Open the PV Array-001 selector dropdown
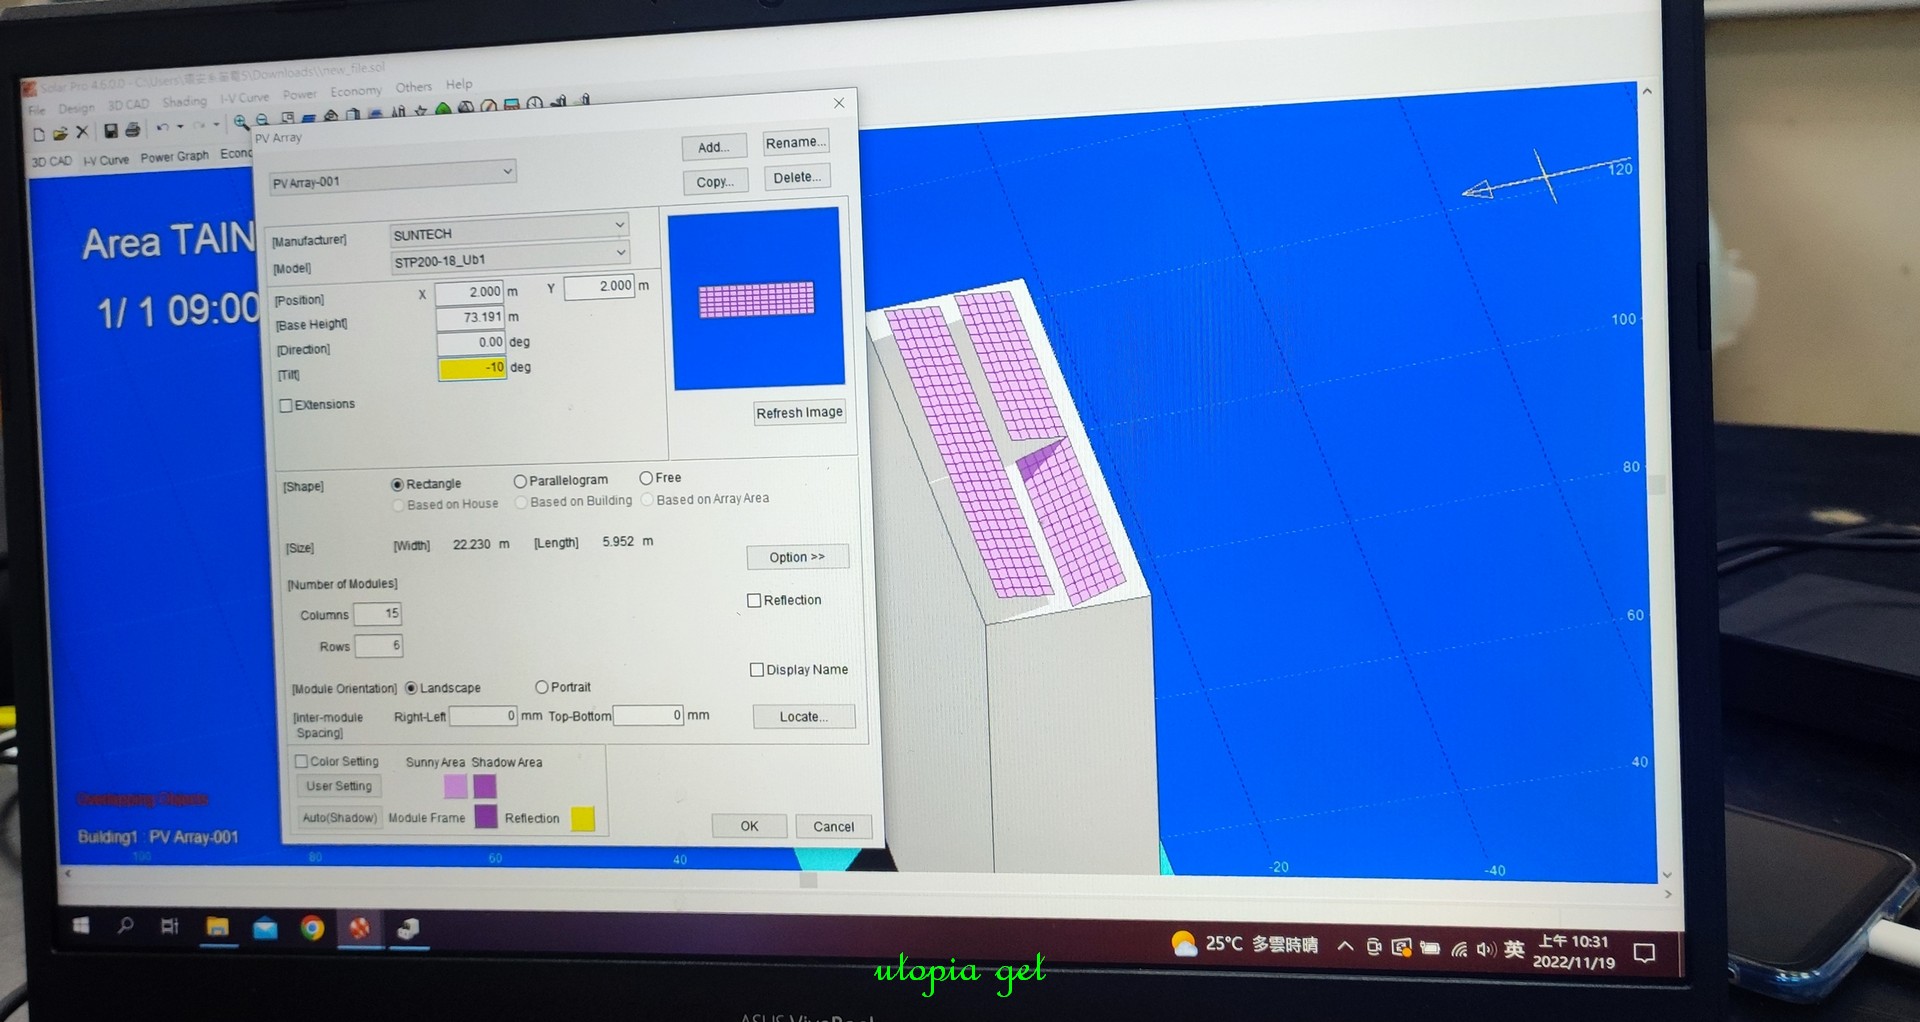This screenshot has width=1920, height=1022. (393, 177)
